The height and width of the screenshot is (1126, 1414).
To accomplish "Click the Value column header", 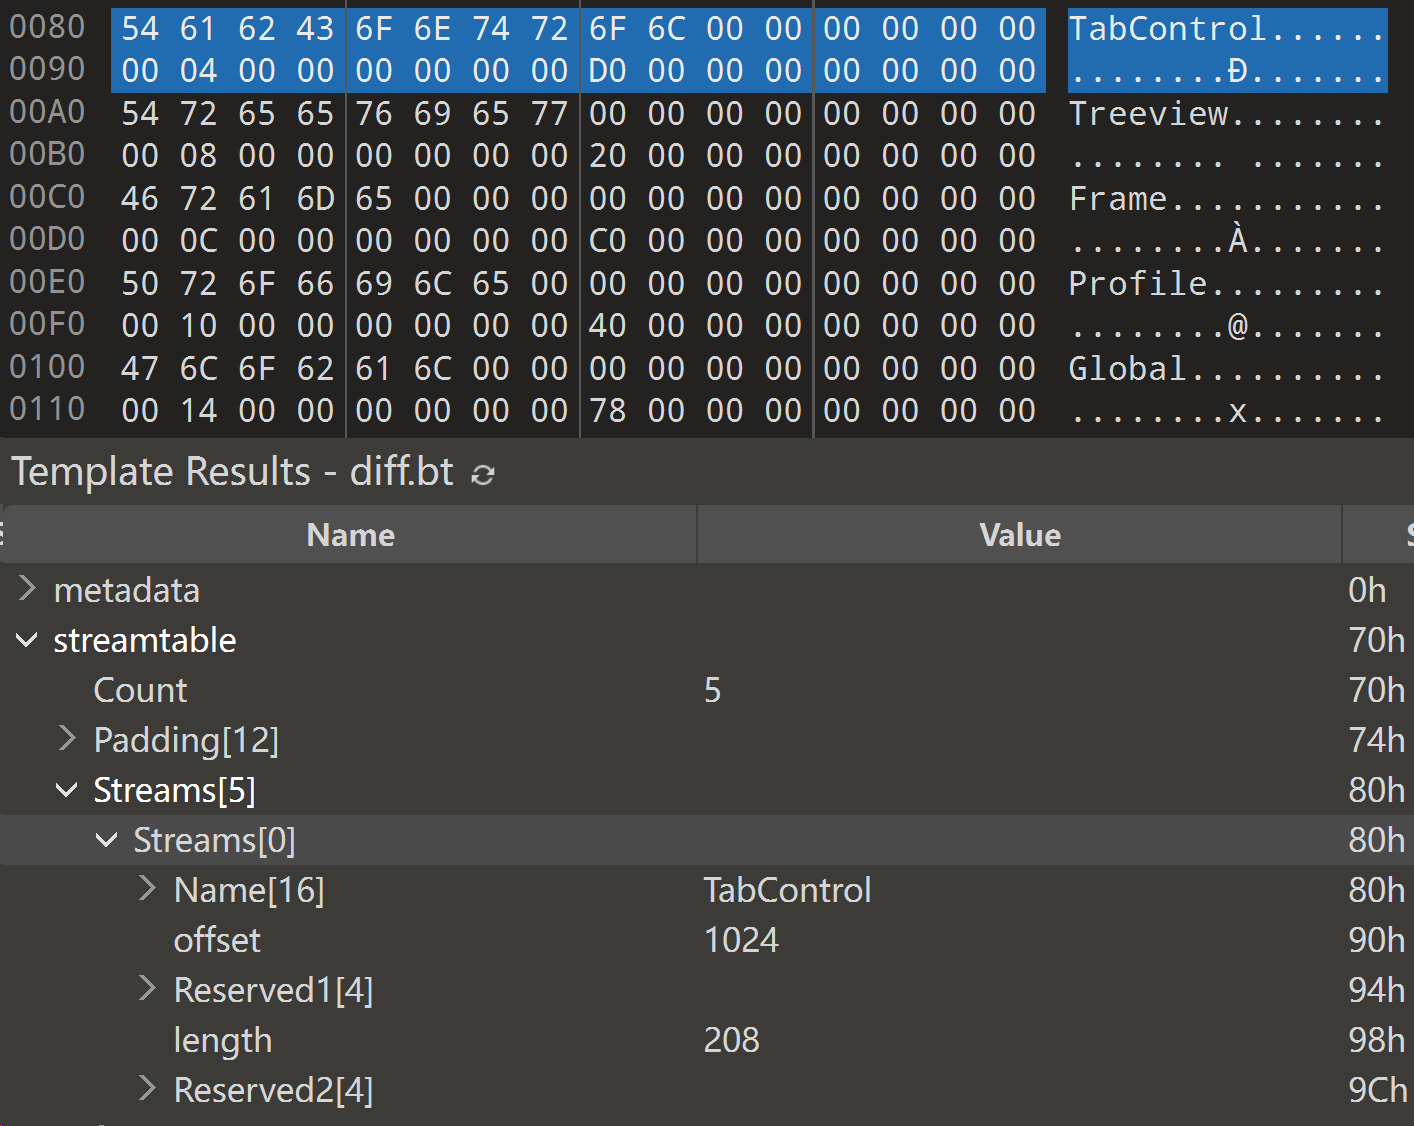I will point(1019,535).
